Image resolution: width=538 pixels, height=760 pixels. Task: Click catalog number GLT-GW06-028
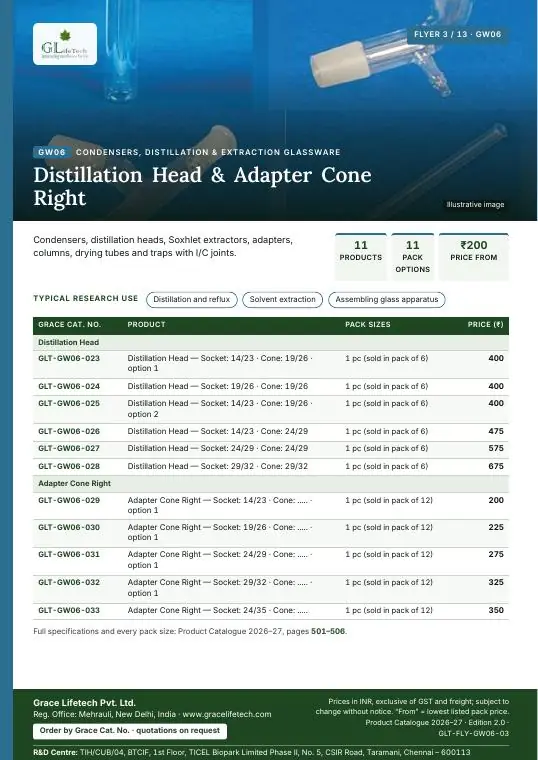(69, 466)
